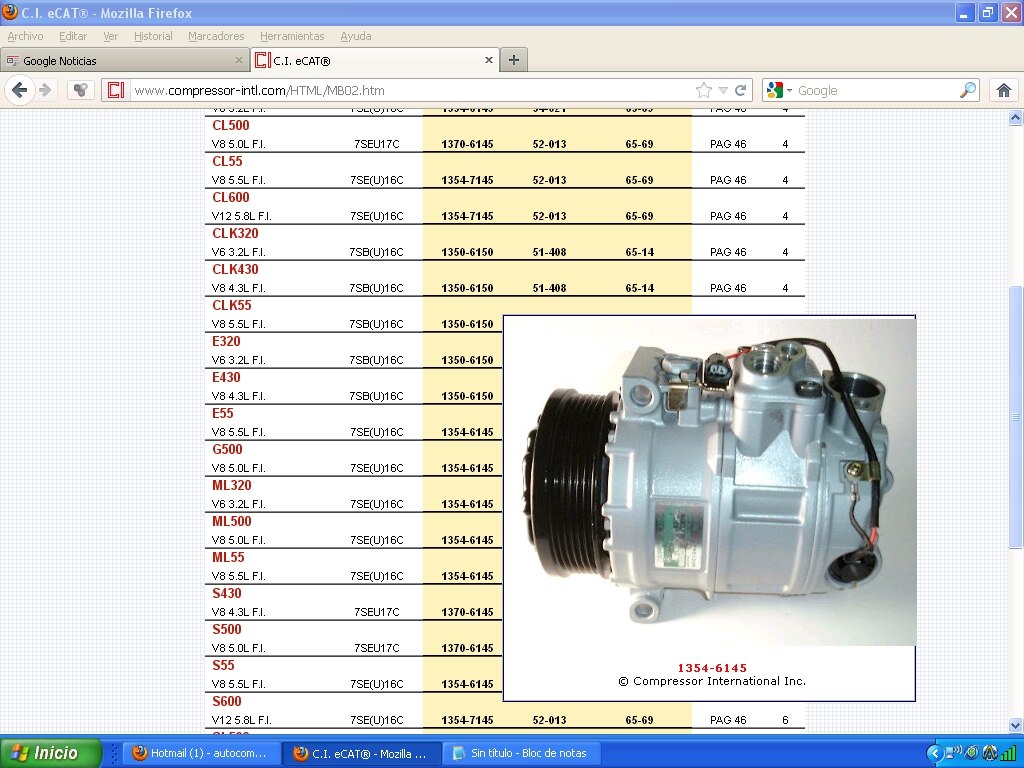Click 52-013 in the CL600 row

tap(549, 216)
